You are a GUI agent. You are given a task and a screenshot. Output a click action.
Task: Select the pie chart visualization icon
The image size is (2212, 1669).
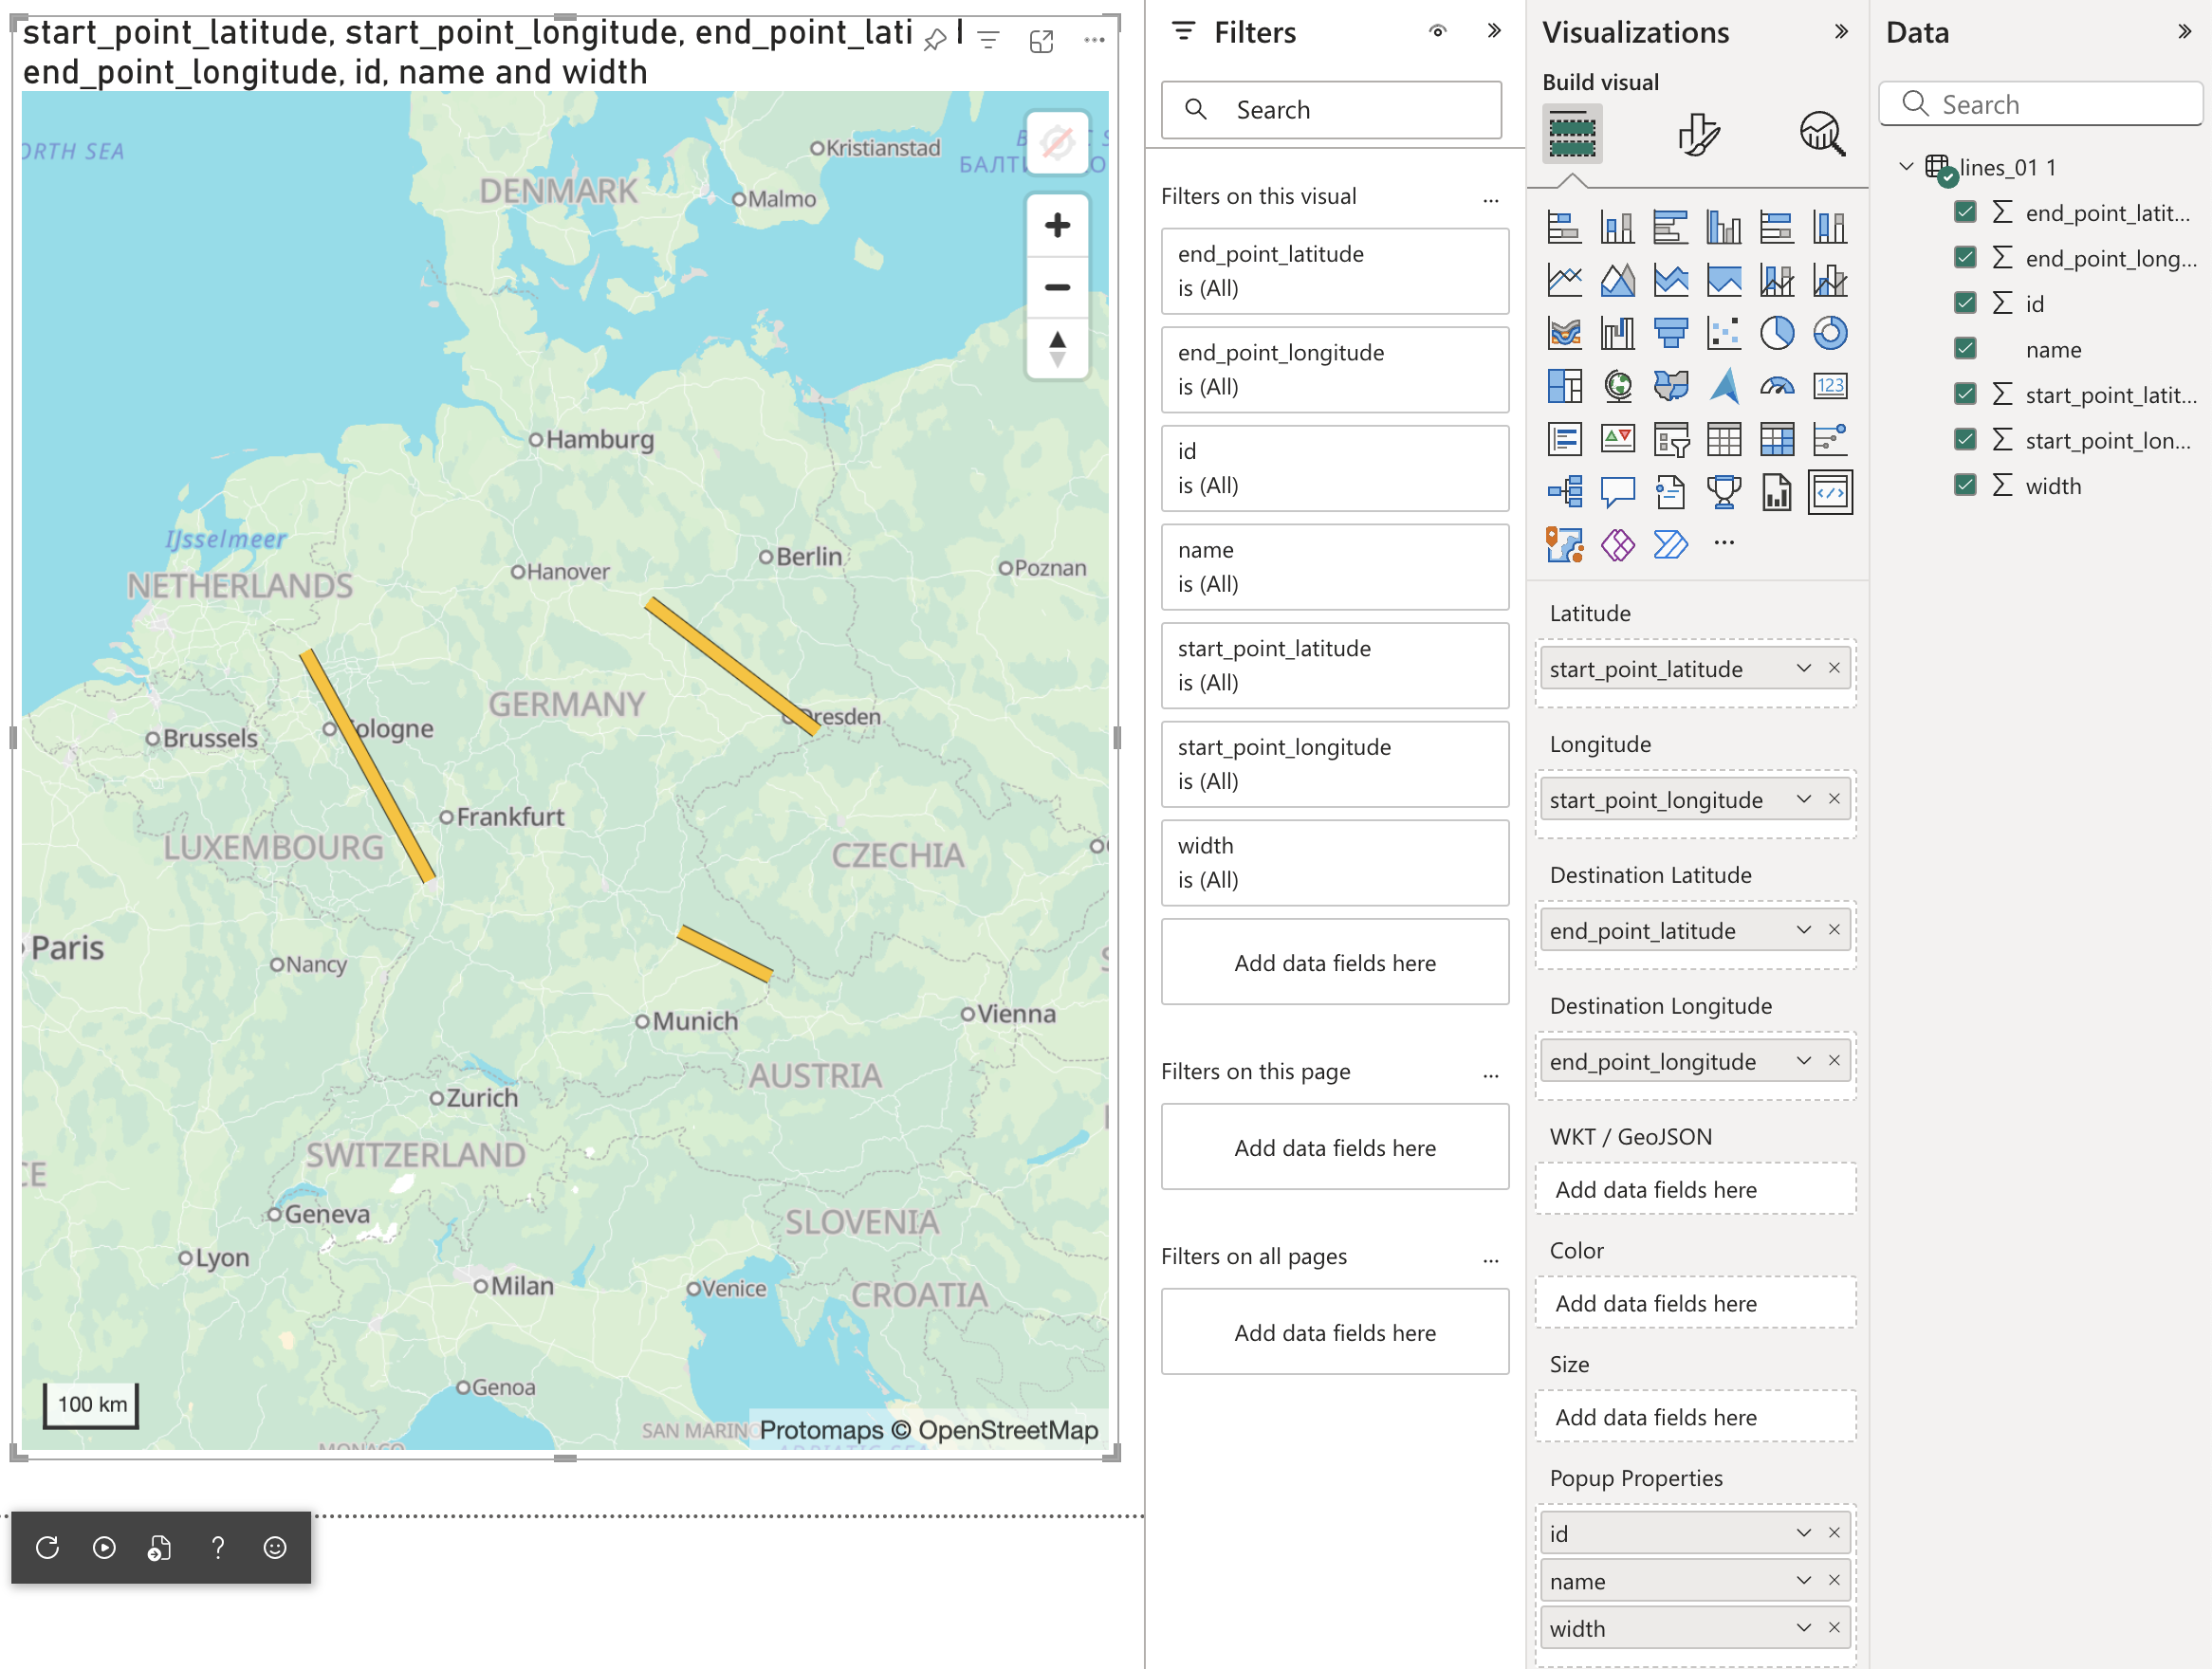[x=1776, y=333]
